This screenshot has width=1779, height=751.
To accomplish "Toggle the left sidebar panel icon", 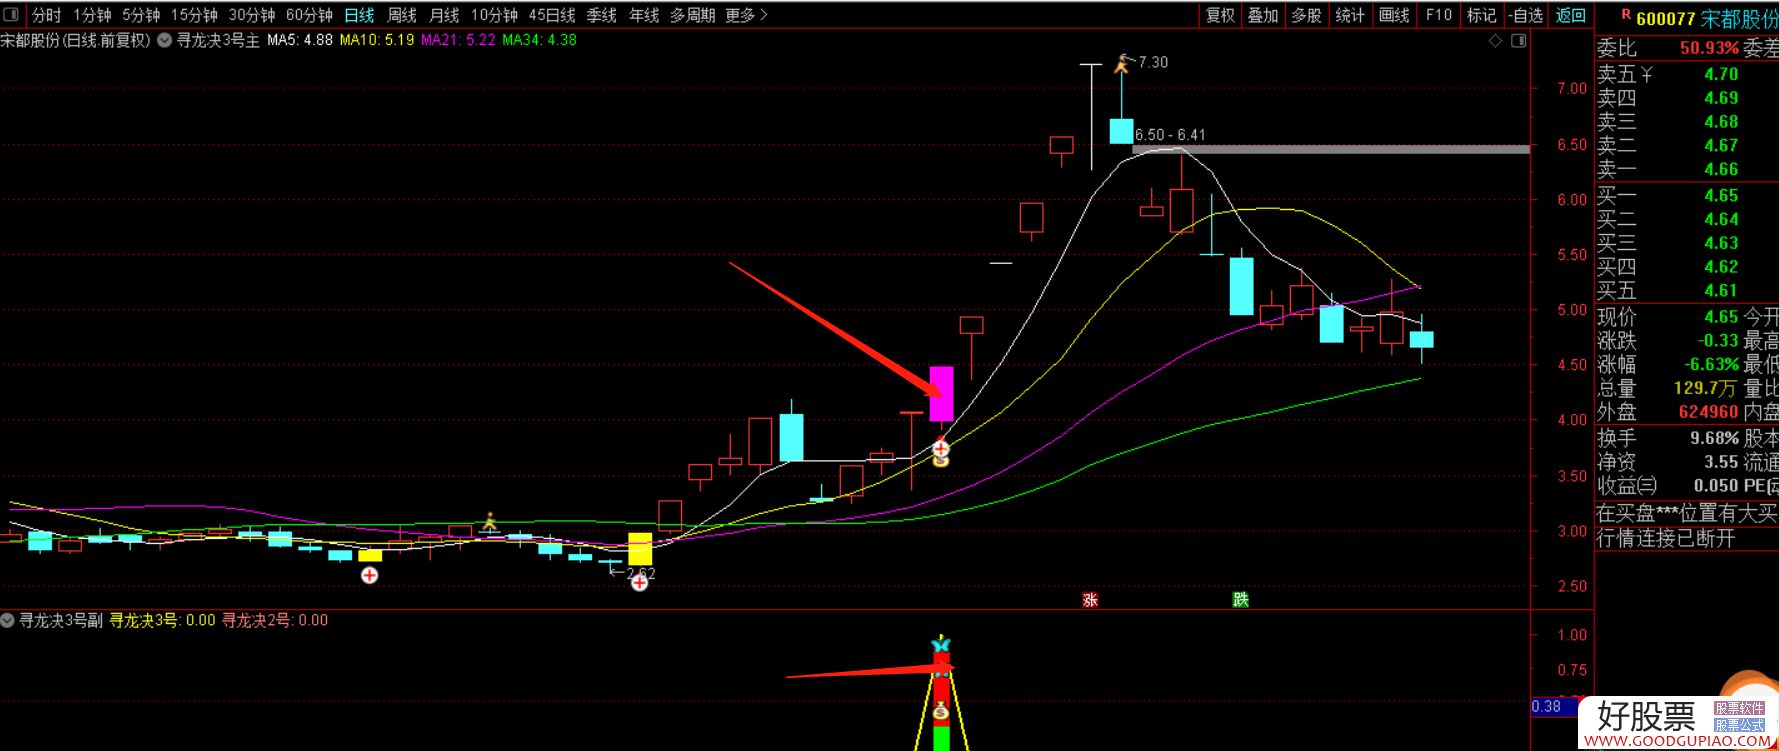I will [11, 15].
